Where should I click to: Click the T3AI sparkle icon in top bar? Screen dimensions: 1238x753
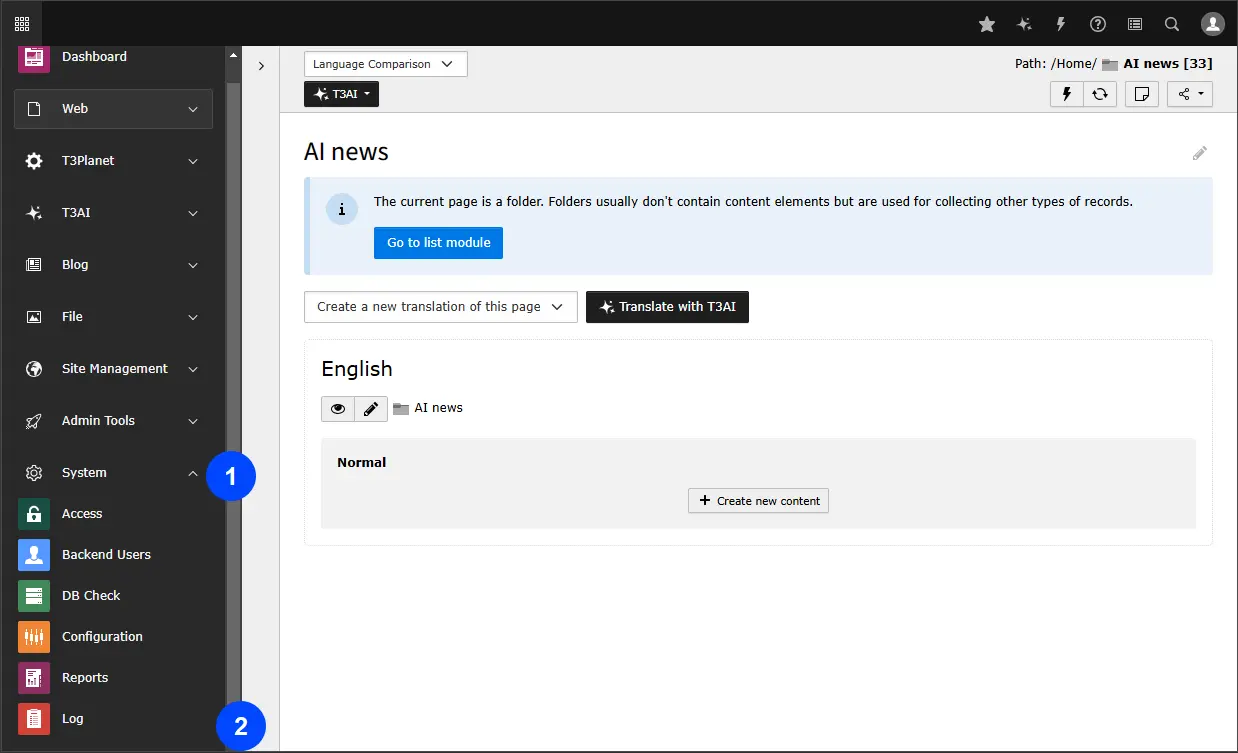(1024, 24)
